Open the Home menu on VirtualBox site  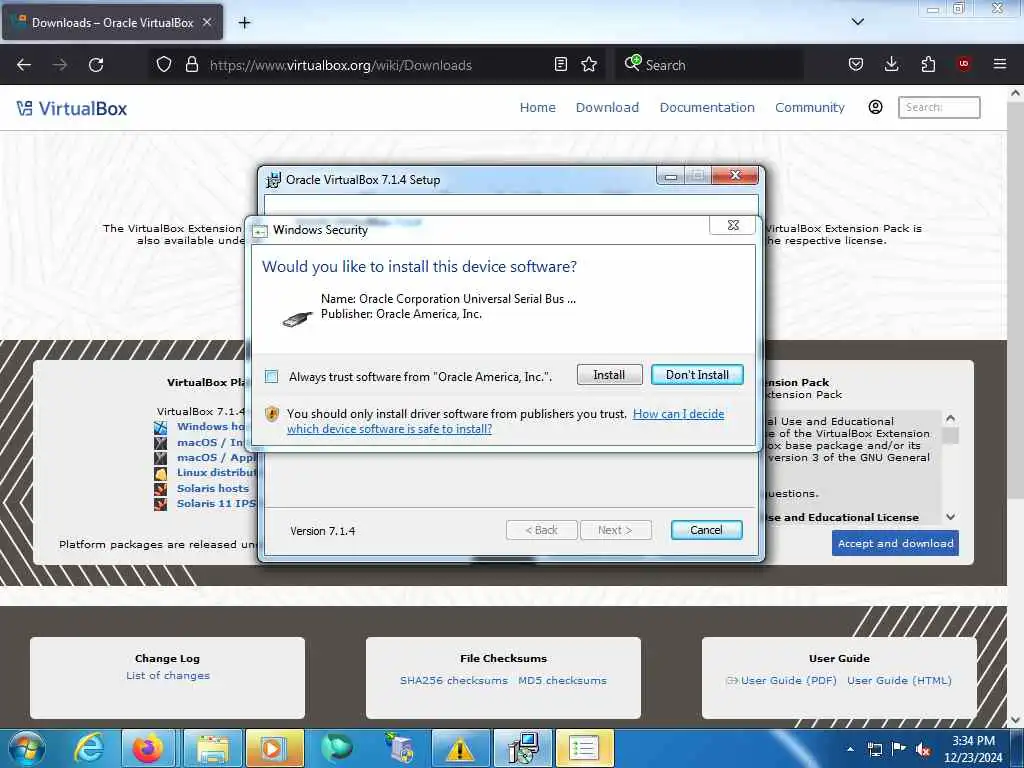[537, 108]
